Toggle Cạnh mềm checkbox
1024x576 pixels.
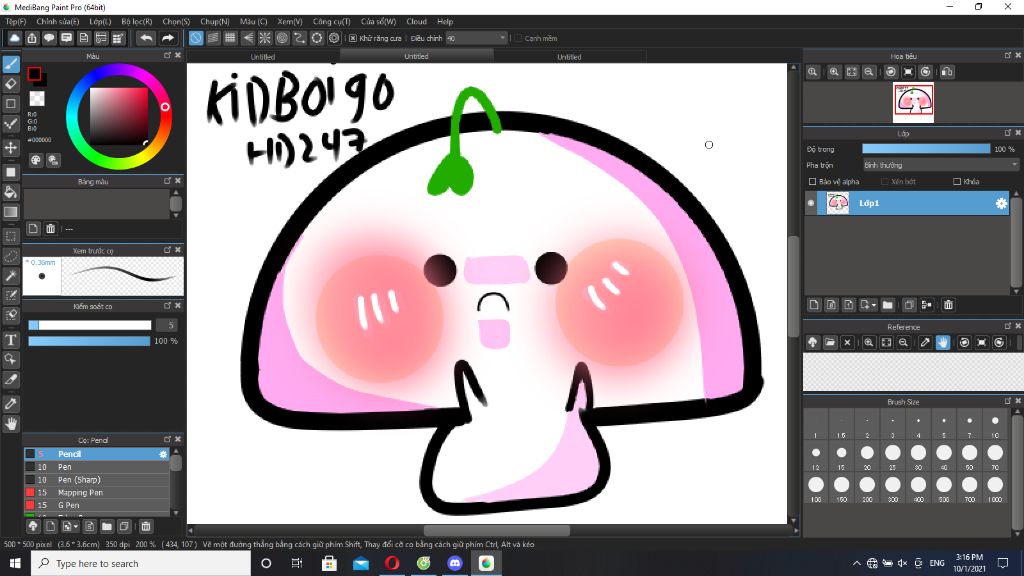pyautogui.click(x=518, y=39)
